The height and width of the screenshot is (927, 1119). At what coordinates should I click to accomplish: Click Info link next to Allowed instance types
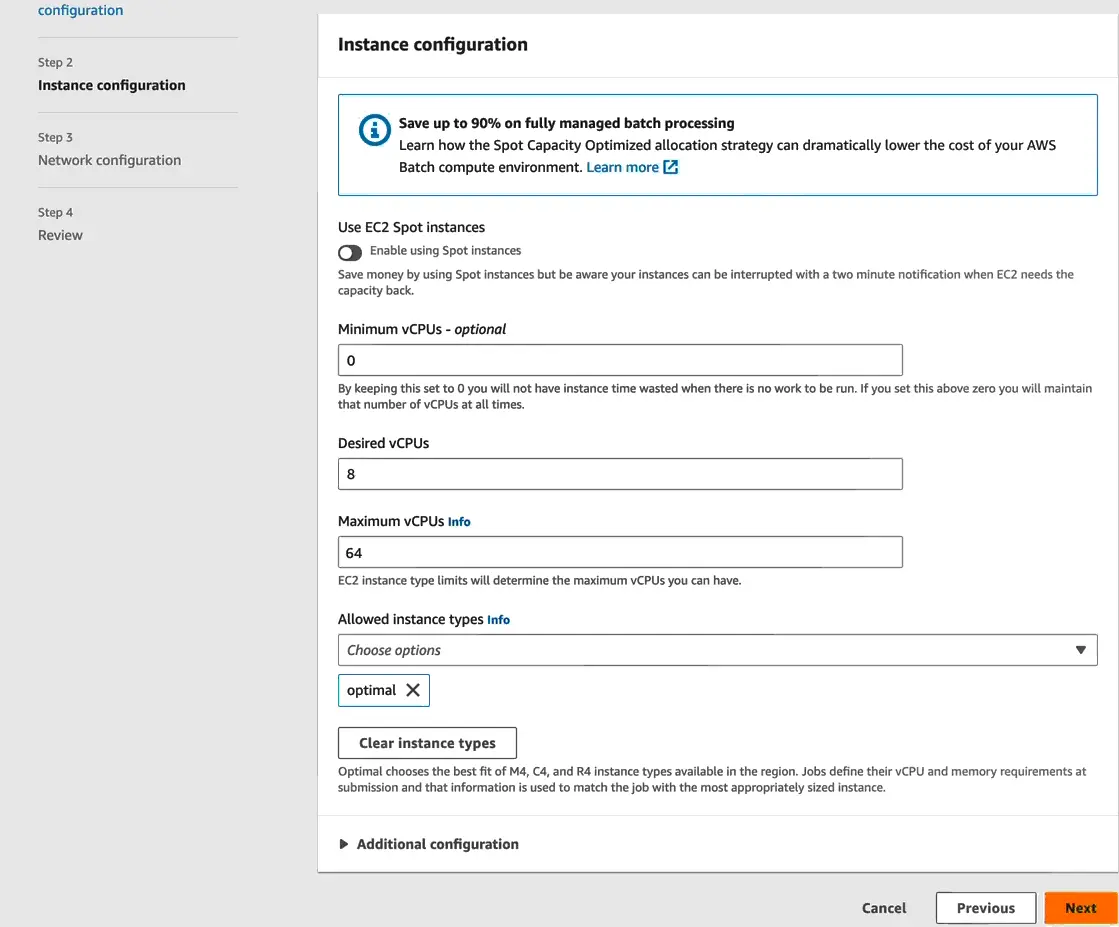[498, 619]
